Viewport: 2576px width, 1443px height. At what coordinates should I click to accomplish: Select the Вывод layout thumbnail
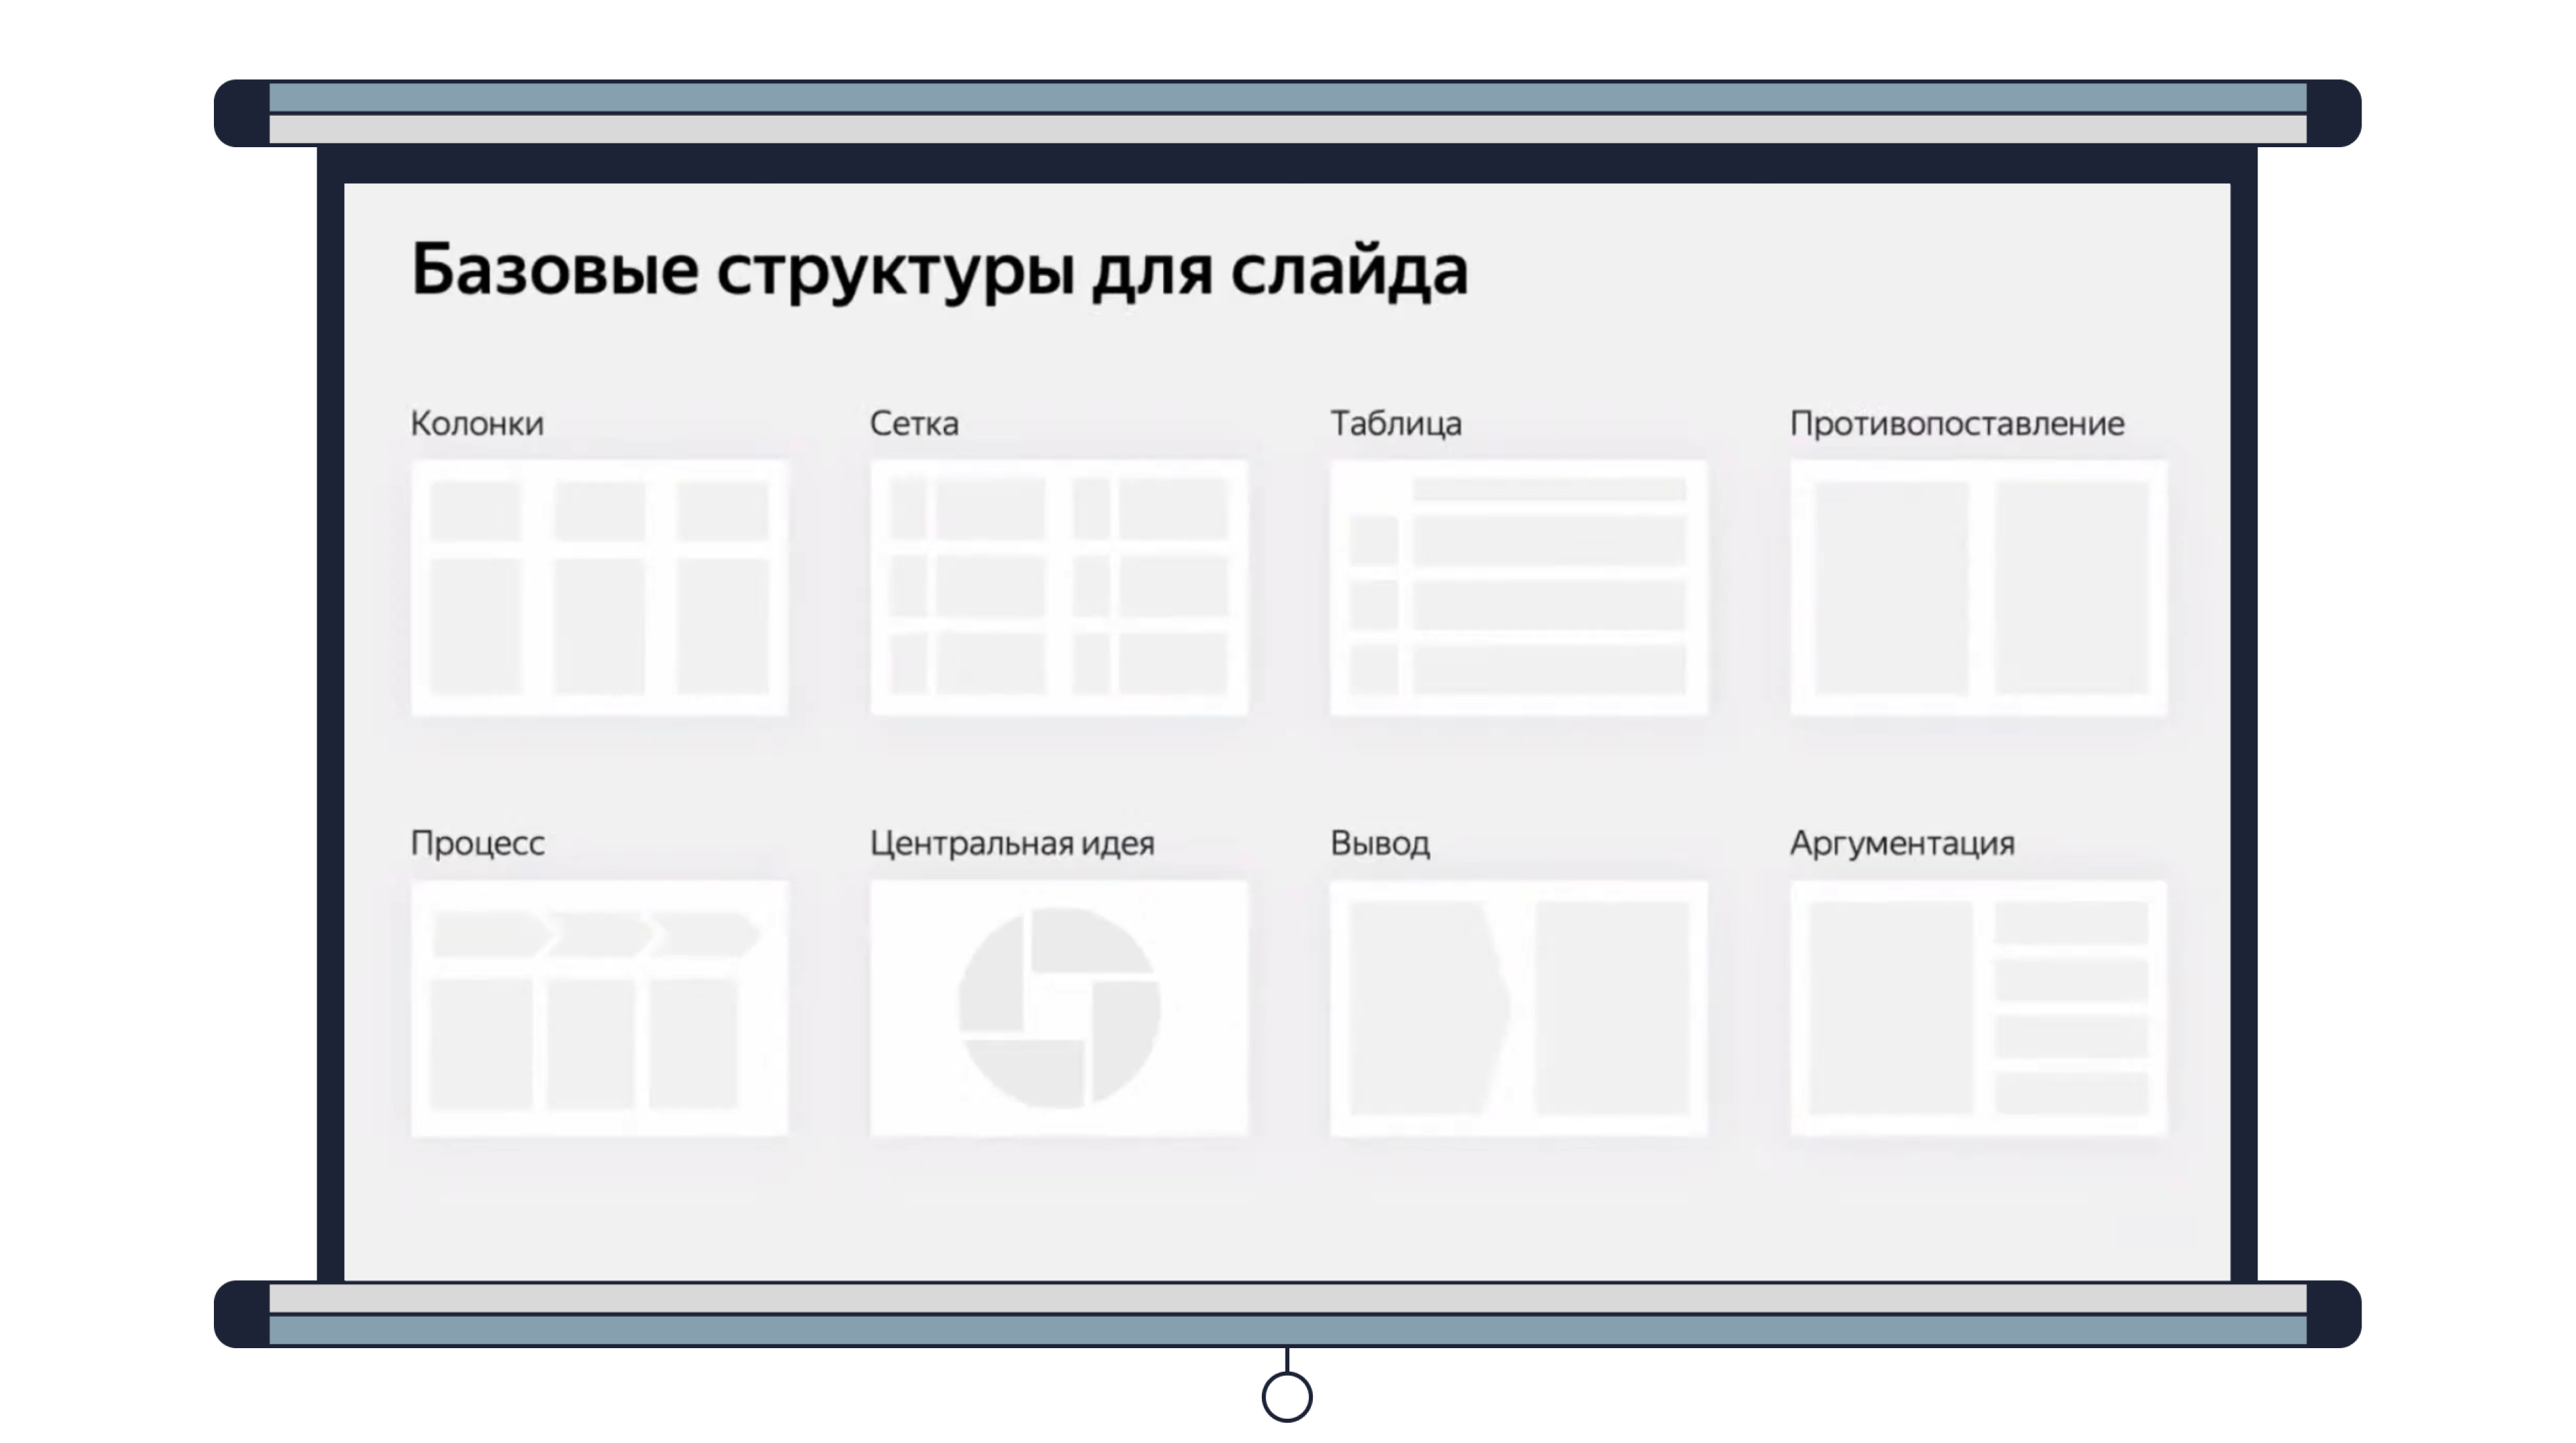tap(1519, 1008)
